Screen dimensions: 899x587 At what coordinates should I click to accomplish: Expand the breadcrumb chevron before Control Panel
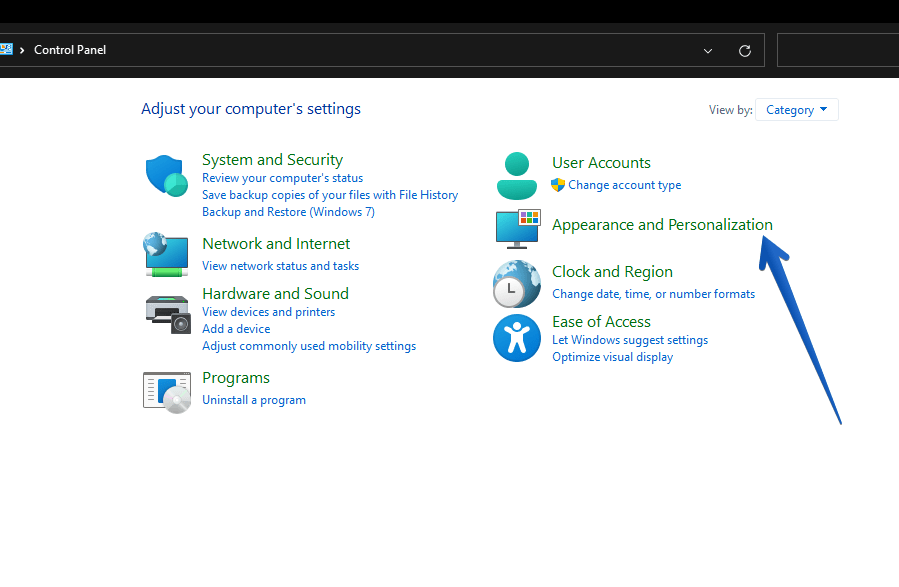pyautogui.click(x=22, y=50)
